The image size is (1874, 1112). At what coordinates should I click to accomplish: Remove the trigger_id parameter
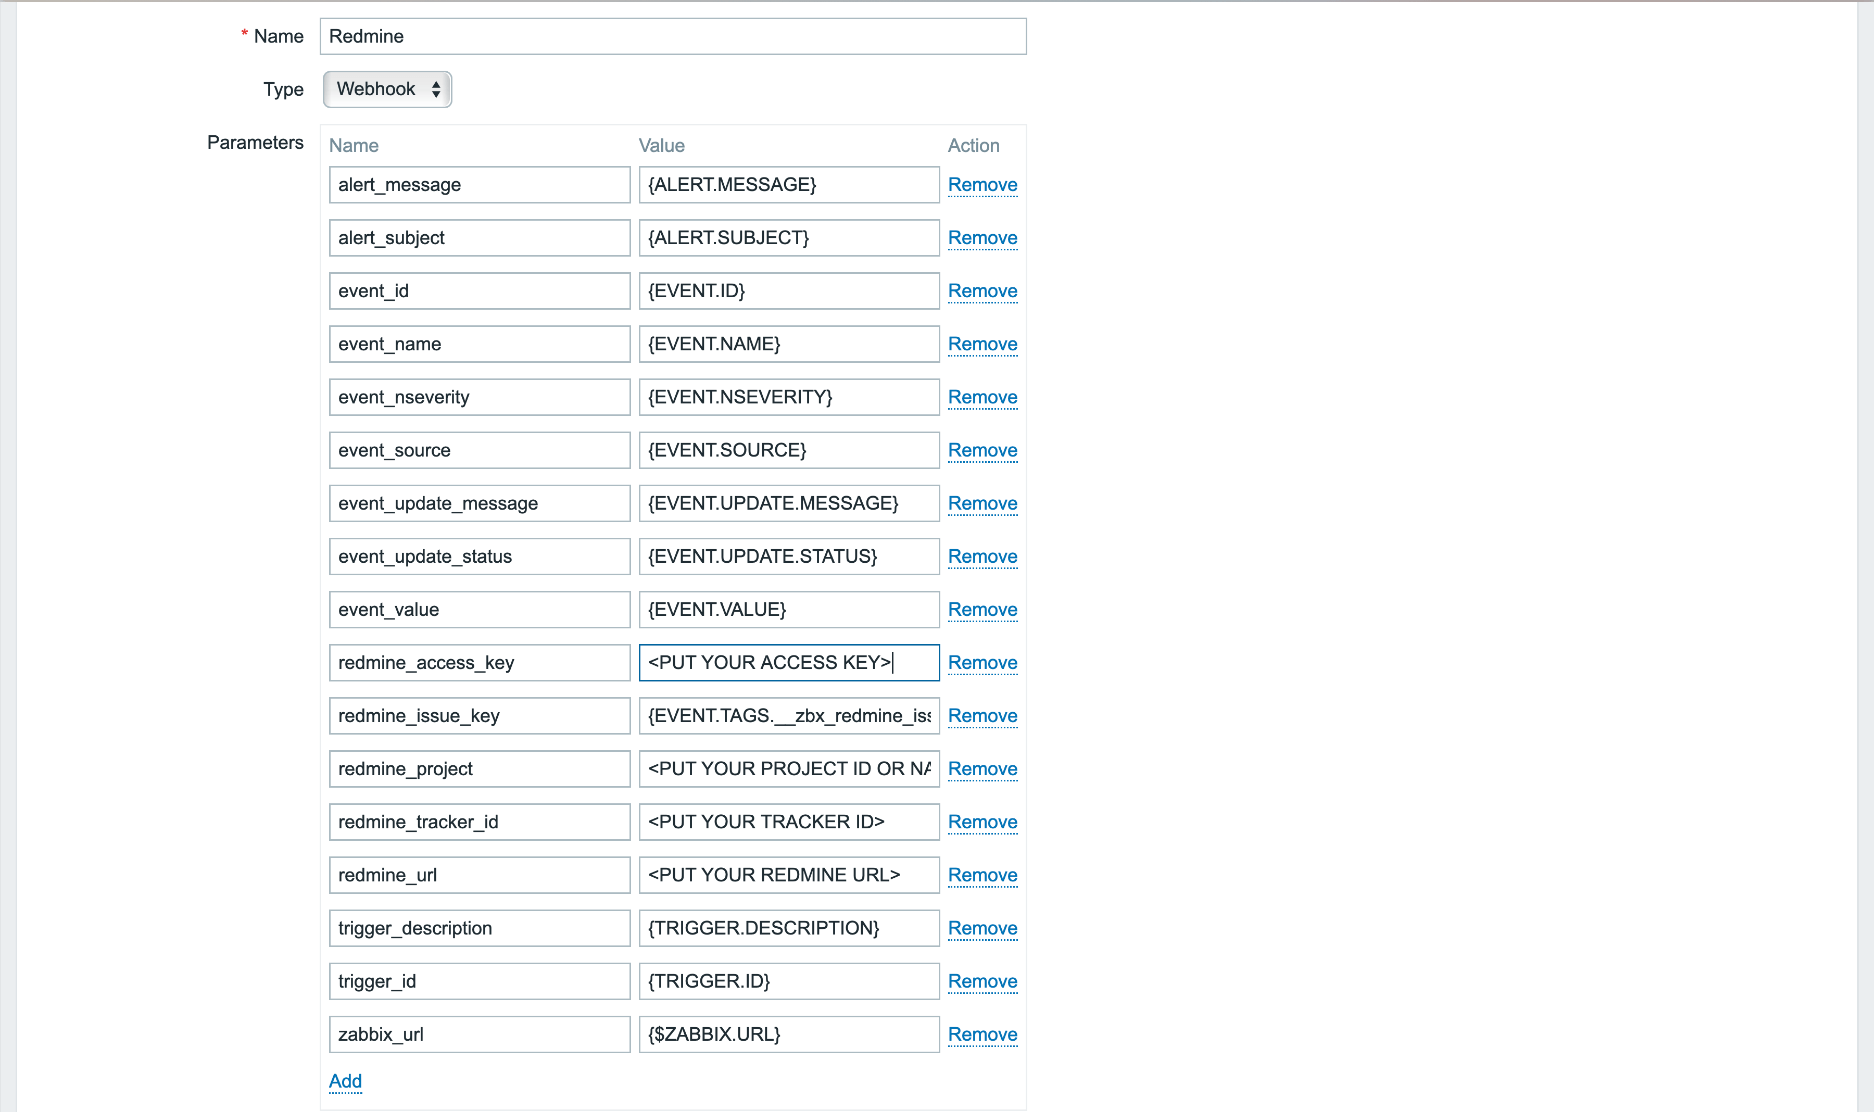pos(982,982)
